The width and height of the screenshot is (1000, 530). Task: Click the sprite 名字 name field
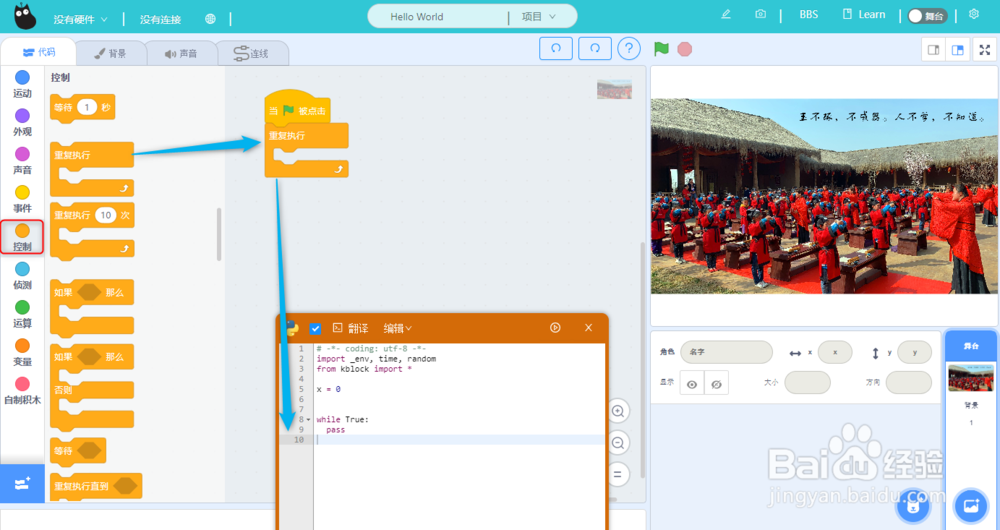coord(726,352)
